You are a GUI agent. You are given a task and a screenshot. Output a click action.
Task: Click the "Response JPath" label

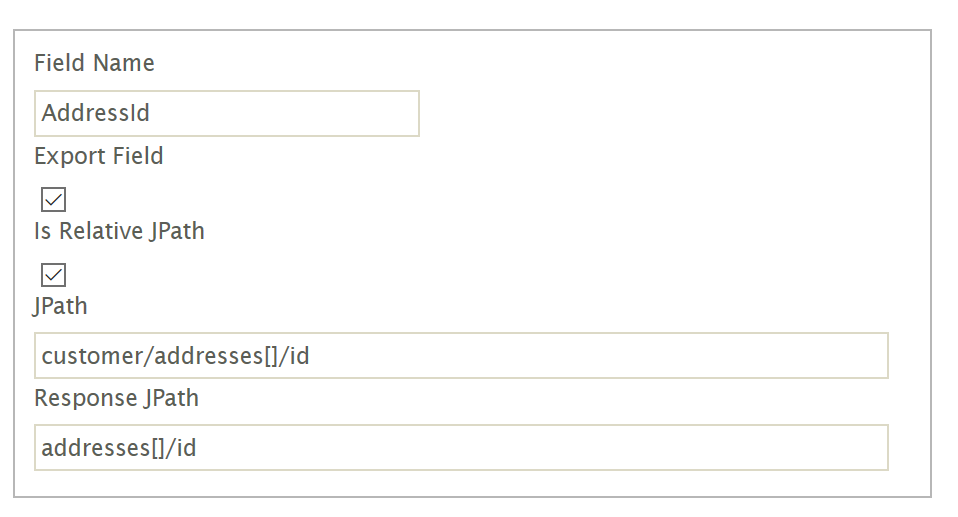pos(116,398)
